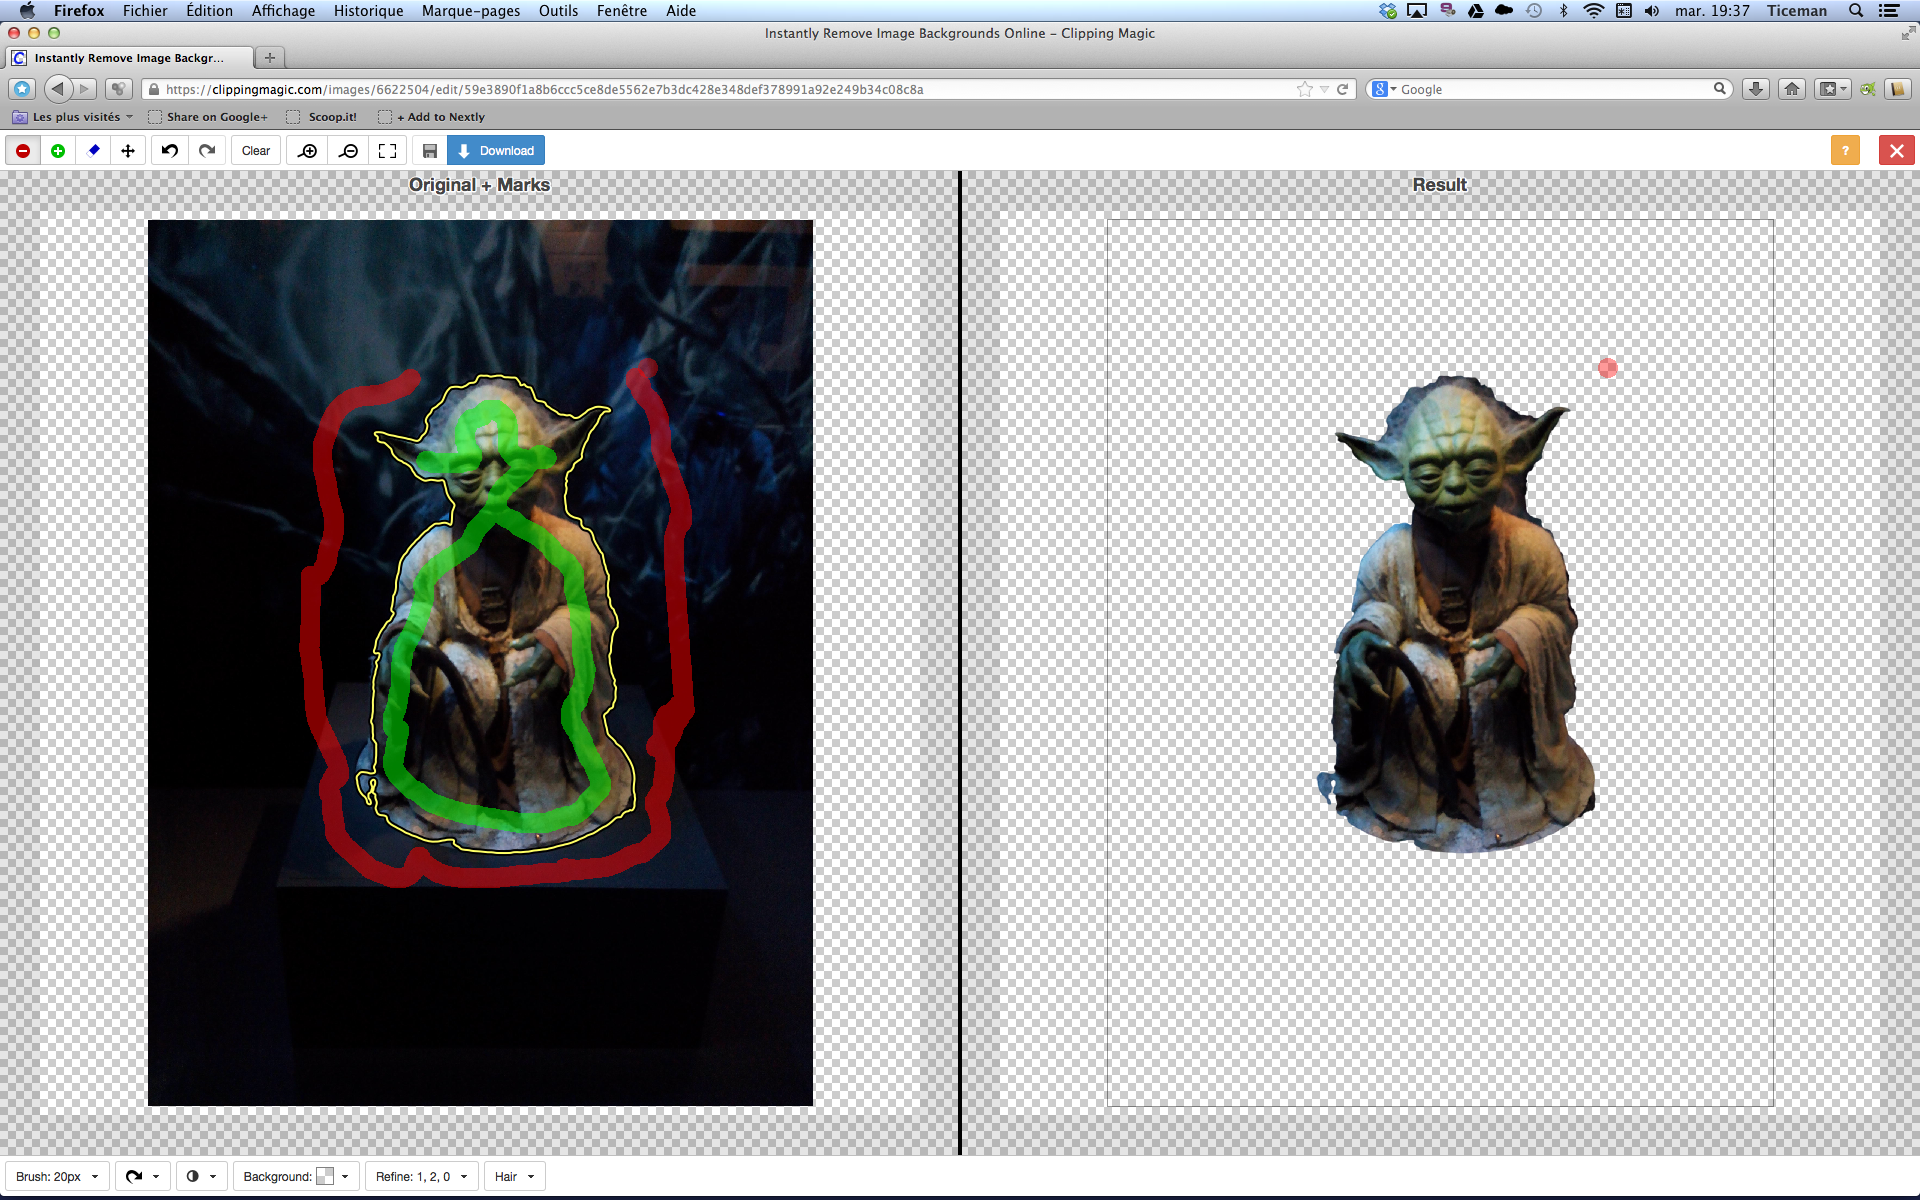Select the blue eraser tool
This screenshot has height=1200, width=1920.
[x=93, y=151]
